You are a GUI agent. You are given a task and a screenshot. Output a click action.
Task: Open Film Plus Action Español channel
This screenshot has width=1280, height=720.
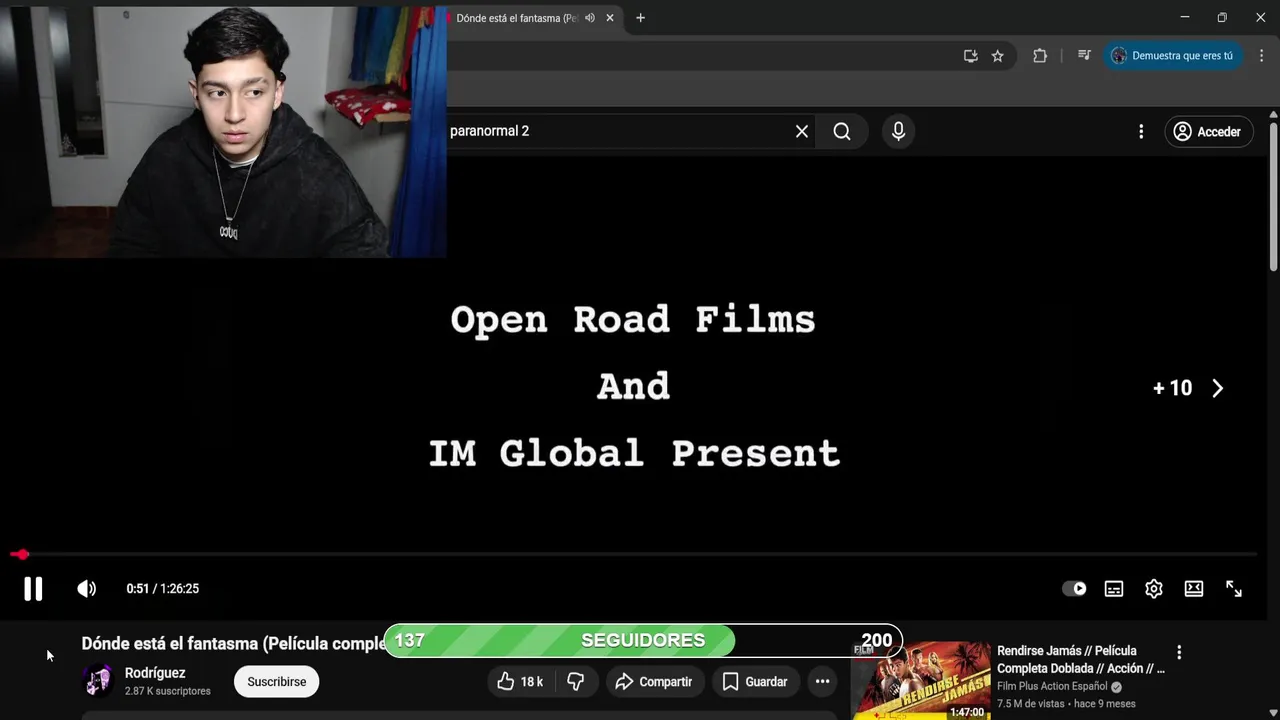1052,687
